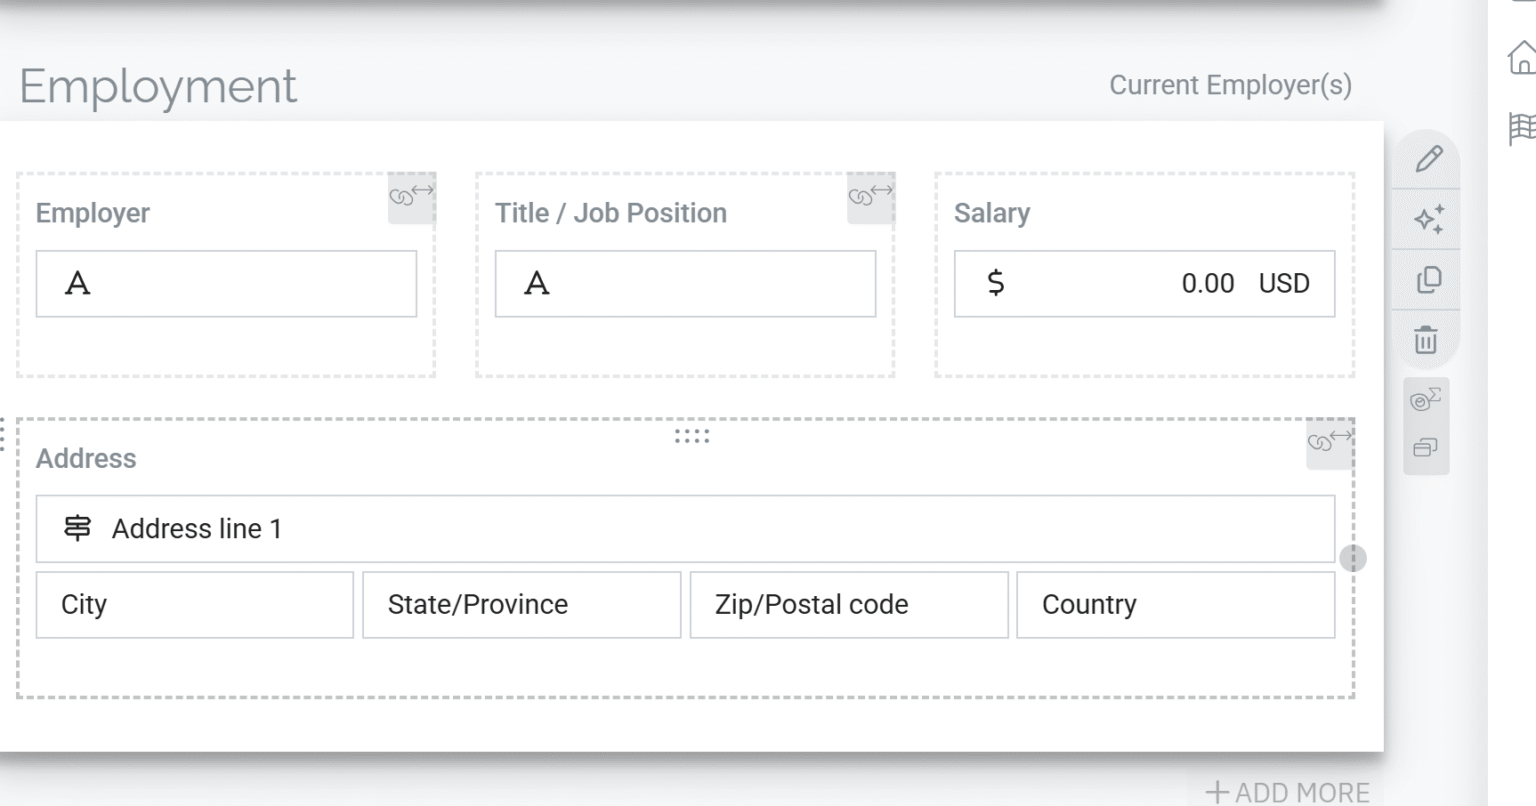The height and width of the screenshot is (806, 1536).
Task: Click the Address block drag handle dots
Action: coord(692,436)
